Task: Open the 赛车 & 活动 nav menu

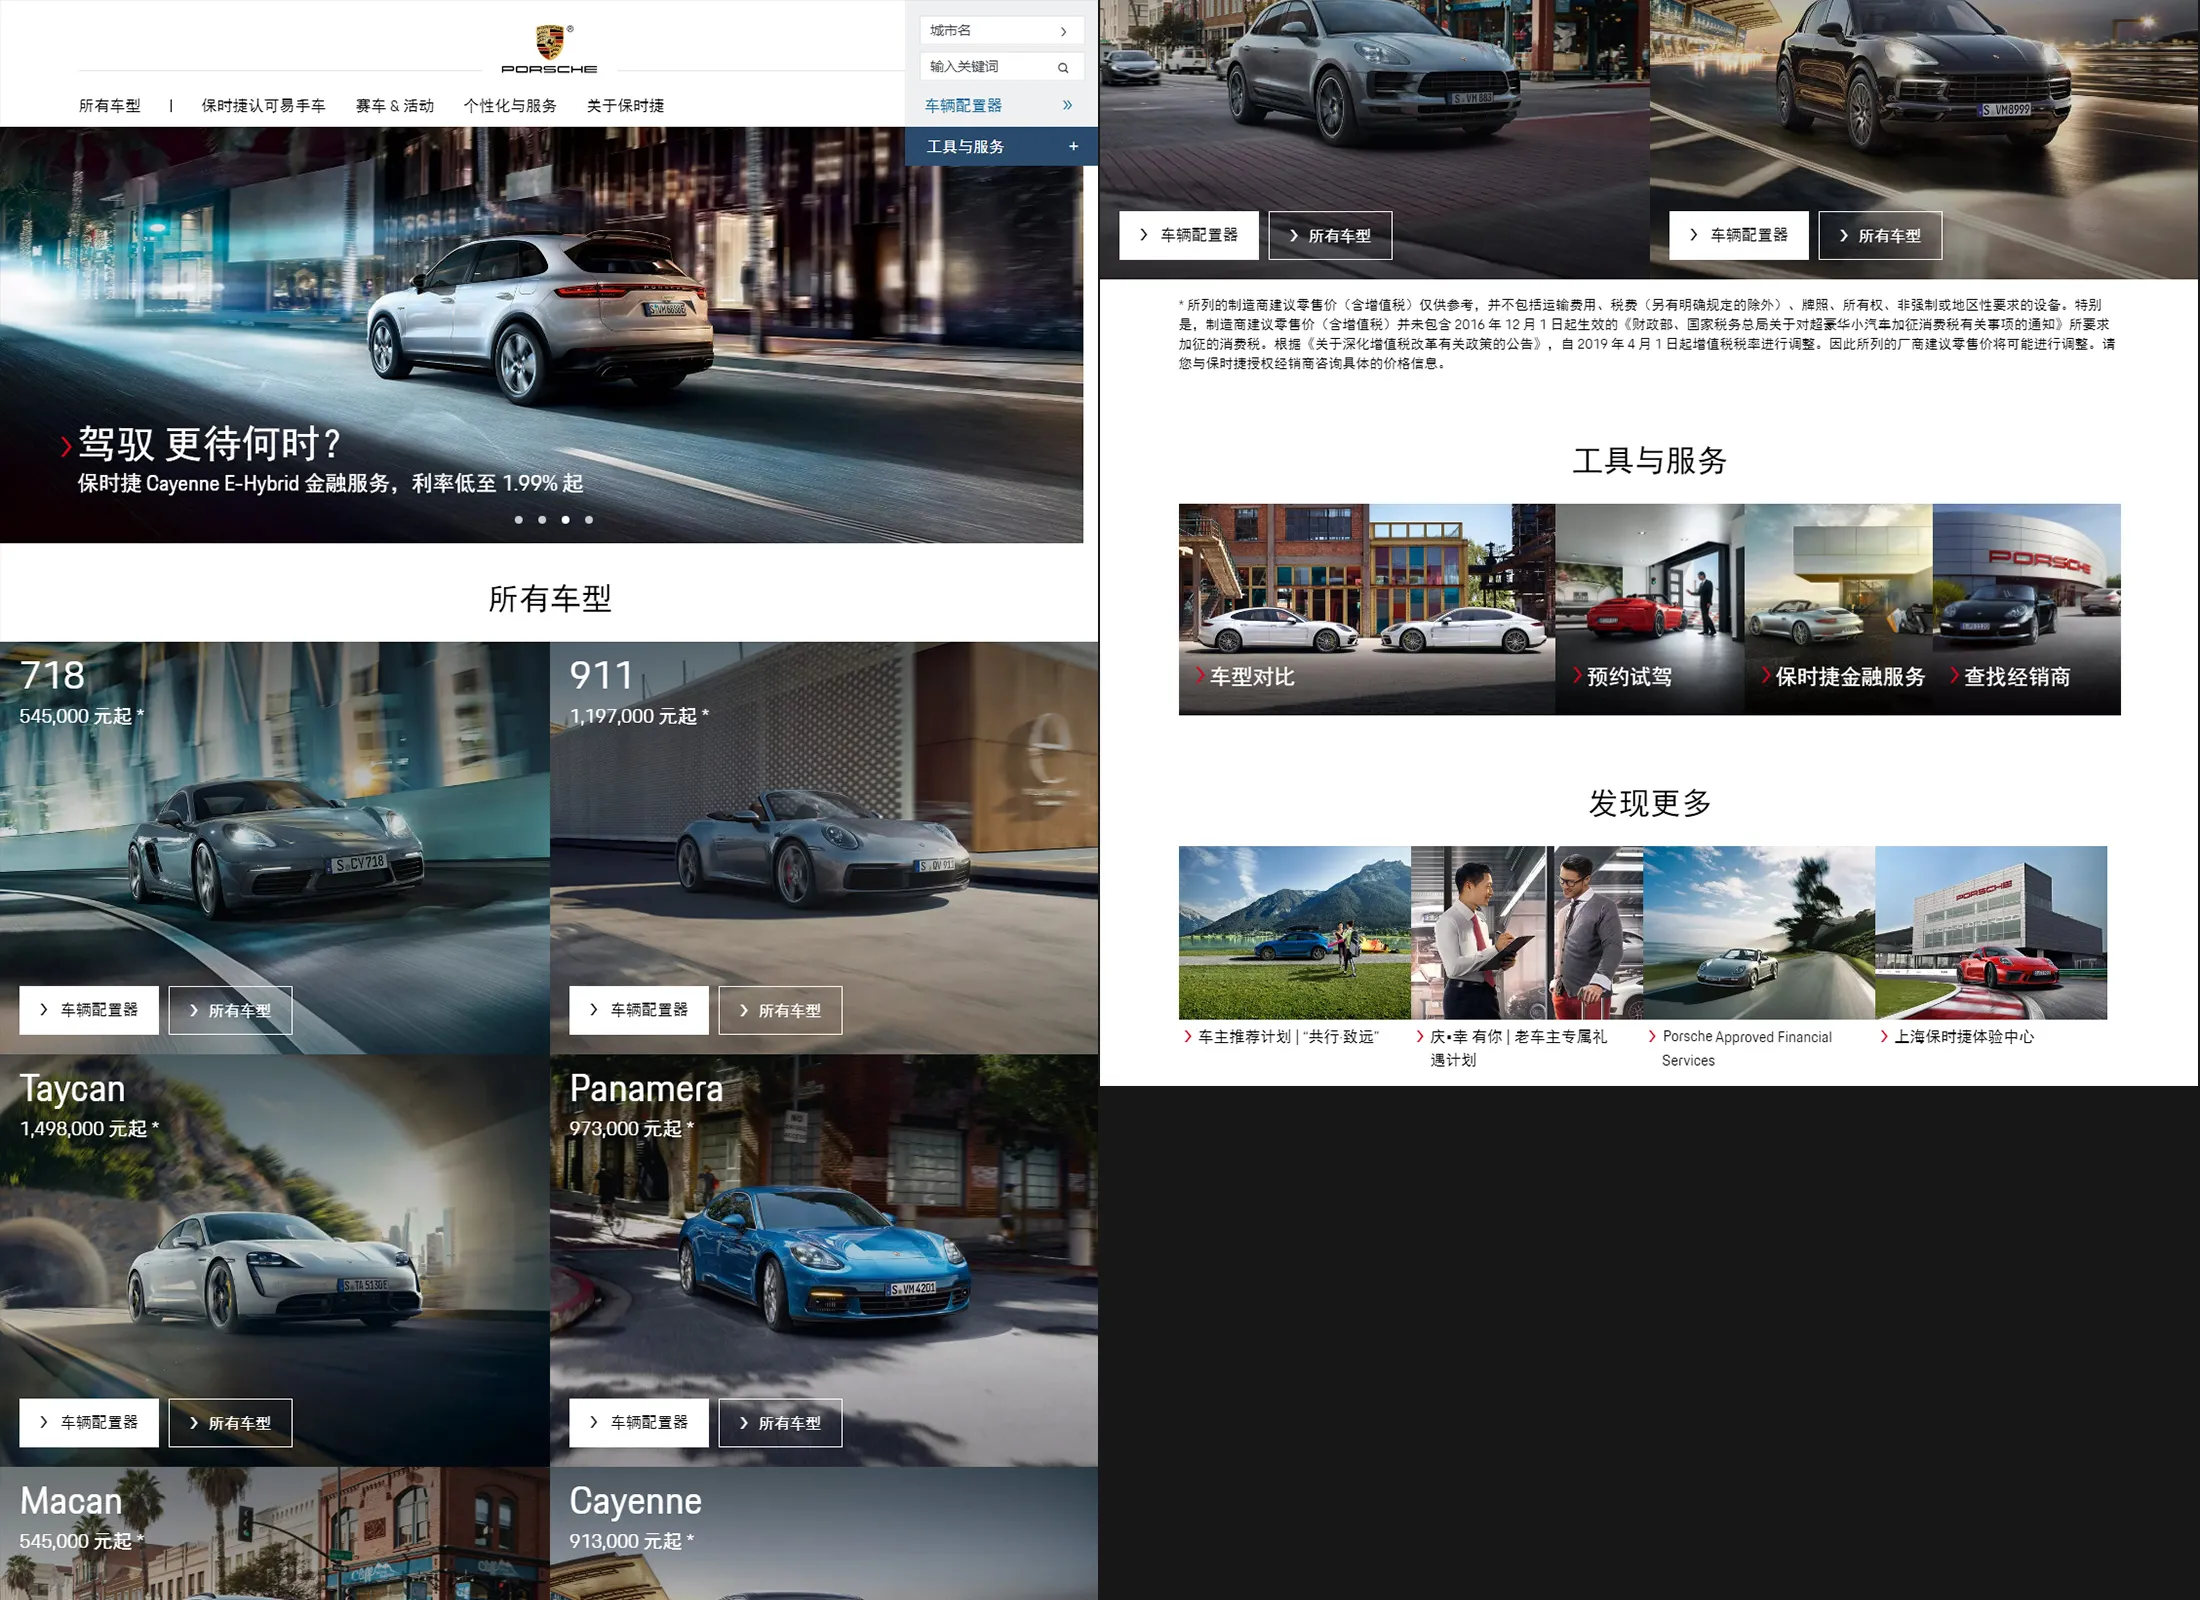Action: [x=394, y=106]
